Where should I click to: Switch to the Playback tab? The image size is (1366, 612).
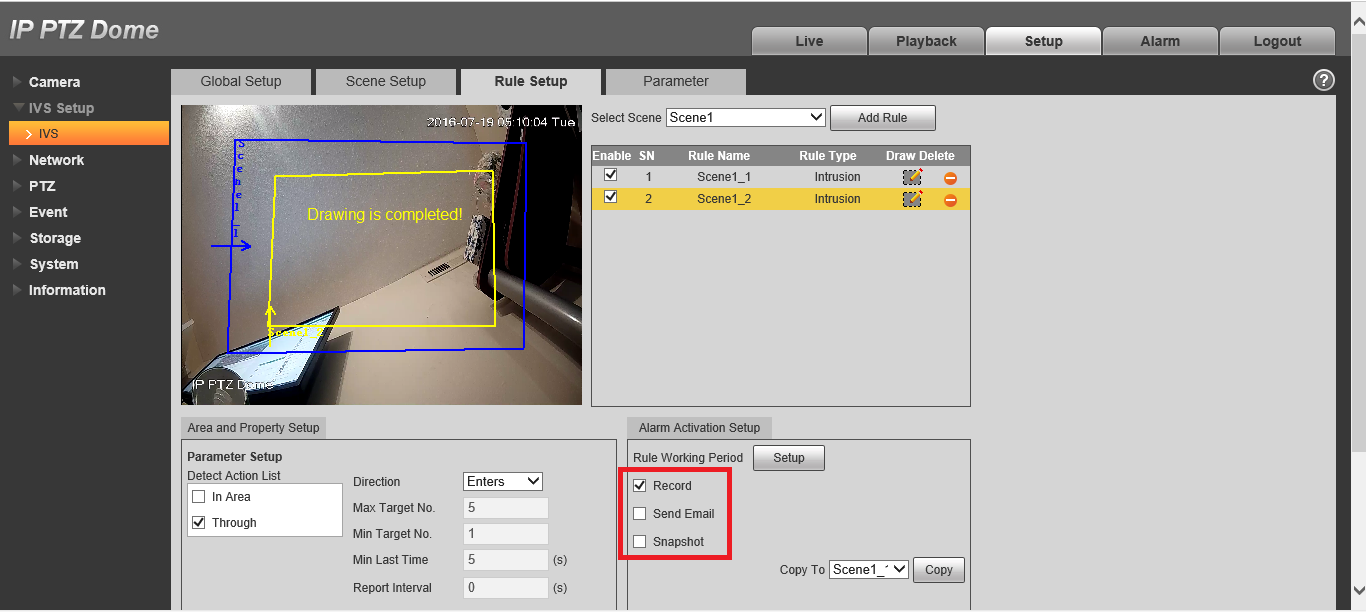tap(926, 41)
